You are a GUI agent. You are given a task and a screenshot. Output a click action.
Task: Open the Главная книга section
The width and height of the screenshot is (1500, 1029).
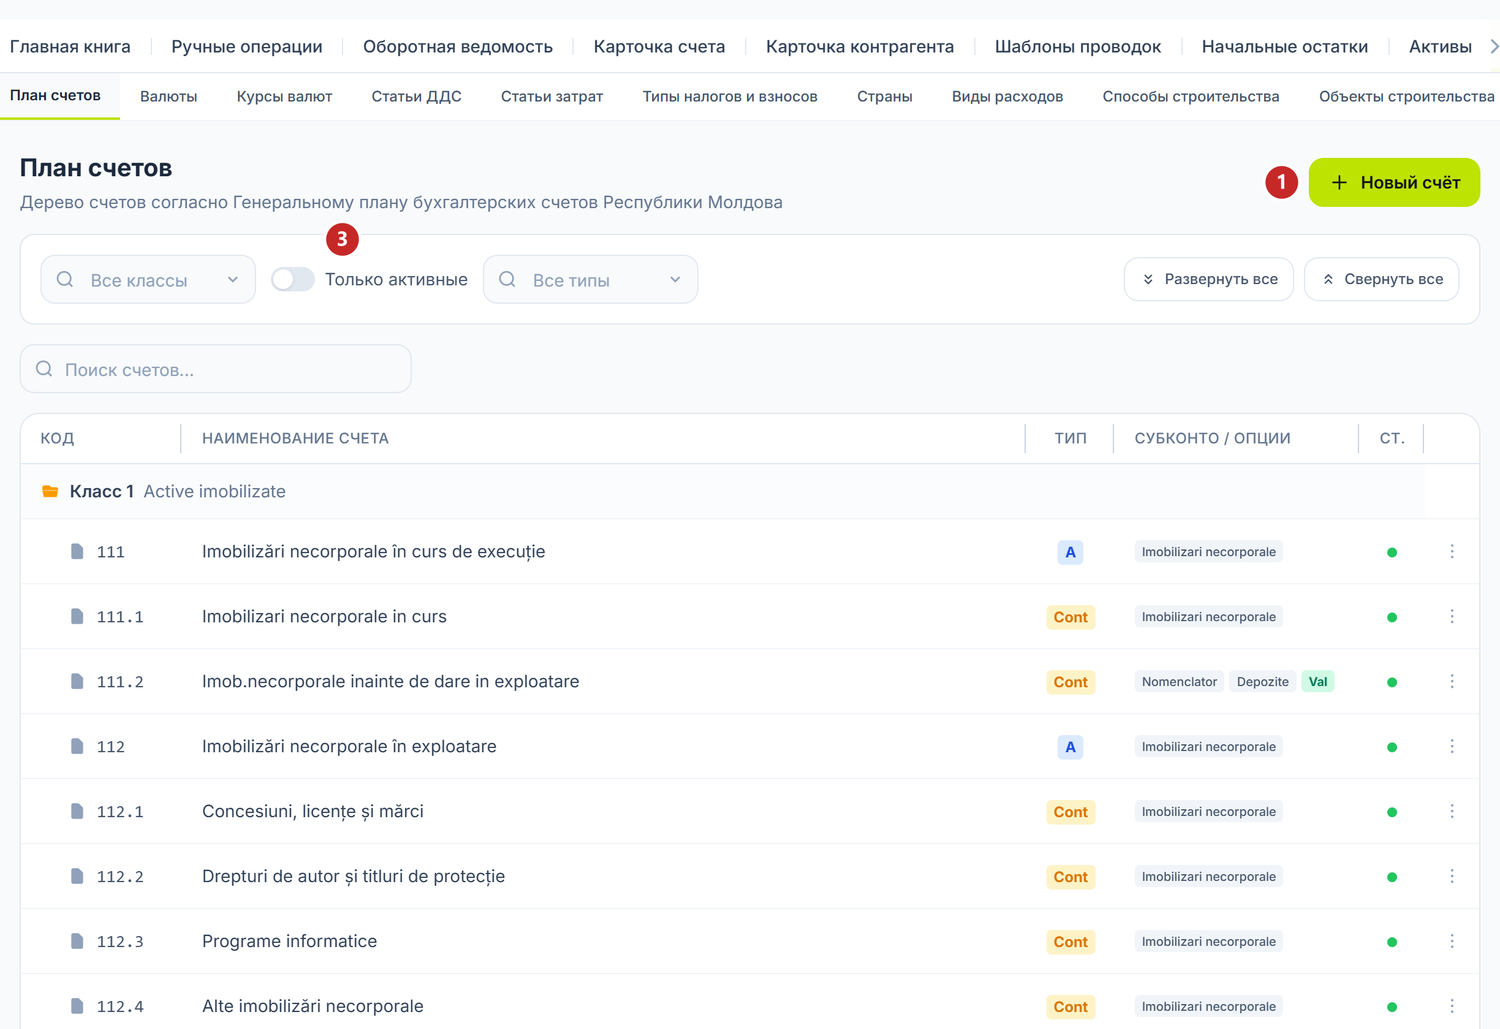pyautogui.click(x=70, y=47)
